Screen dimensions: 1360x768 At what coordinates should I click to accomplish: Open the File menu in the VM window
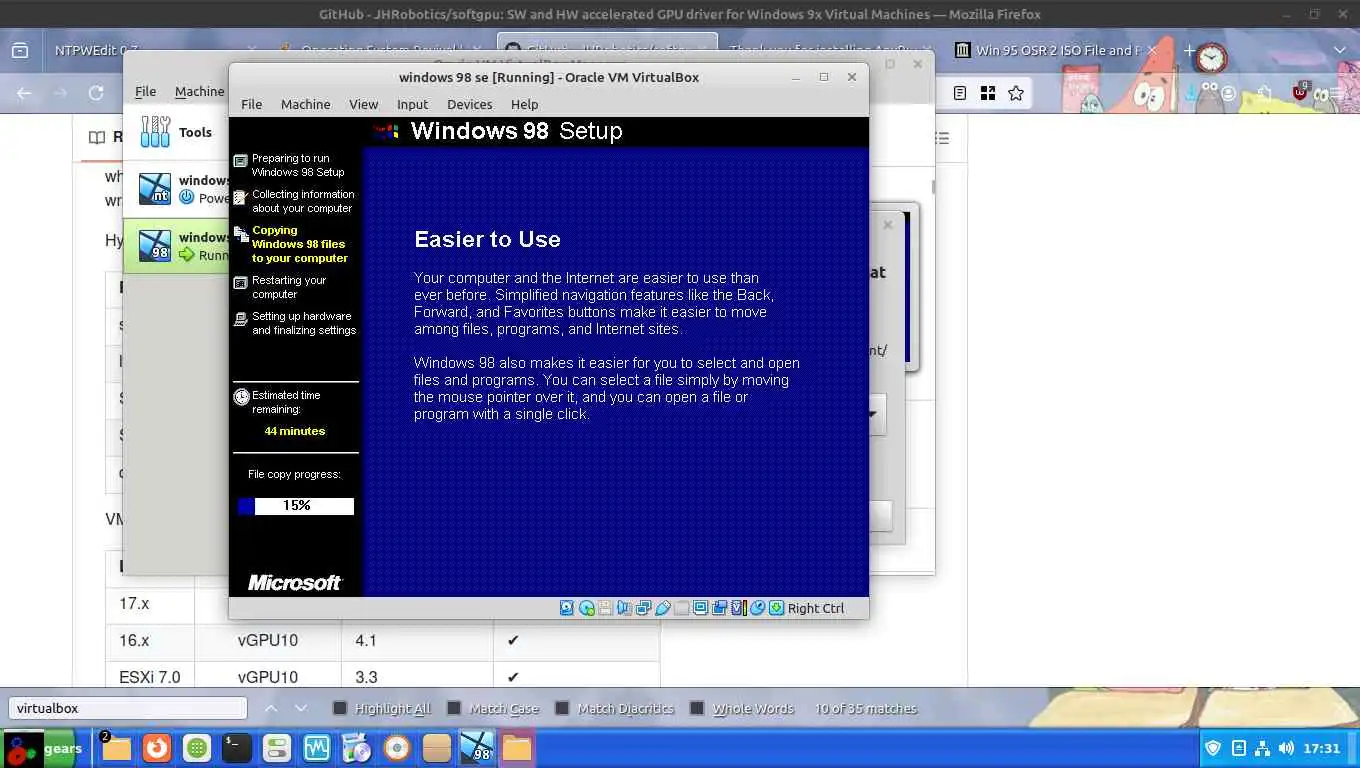tap(251, 104)
